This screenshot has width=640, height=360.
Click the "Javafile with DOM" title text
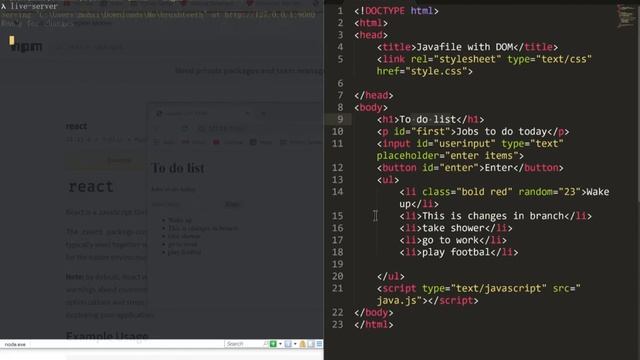click(x=464, y=47)
